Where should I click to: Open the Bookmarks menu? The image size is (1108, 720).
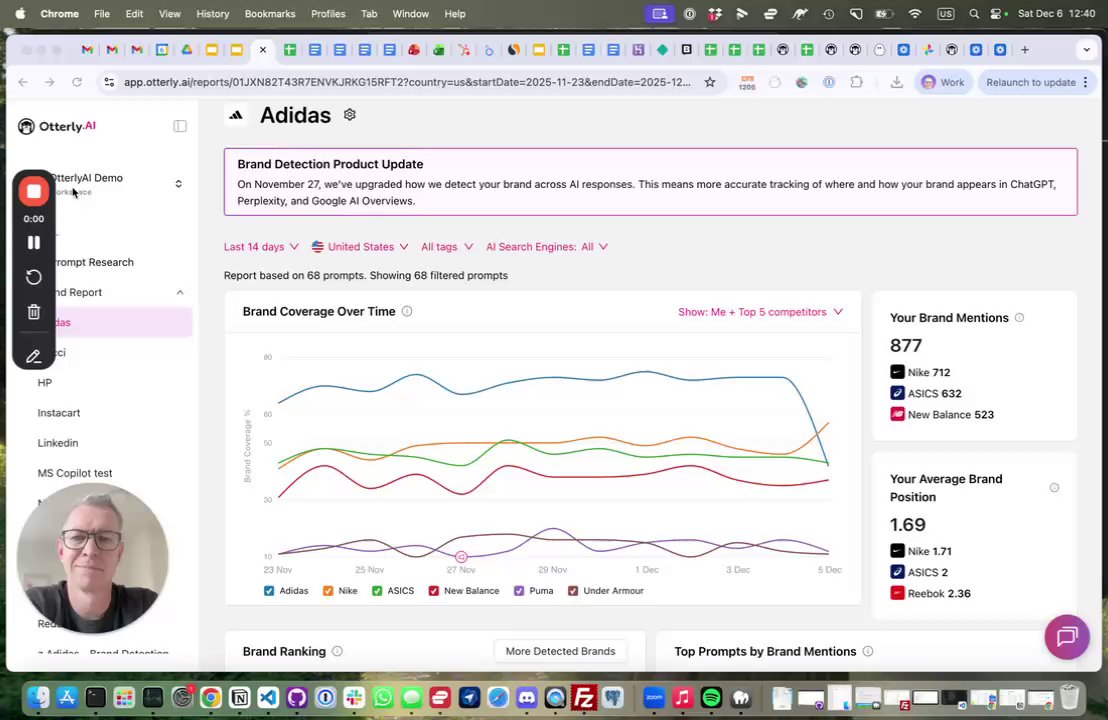270,13
